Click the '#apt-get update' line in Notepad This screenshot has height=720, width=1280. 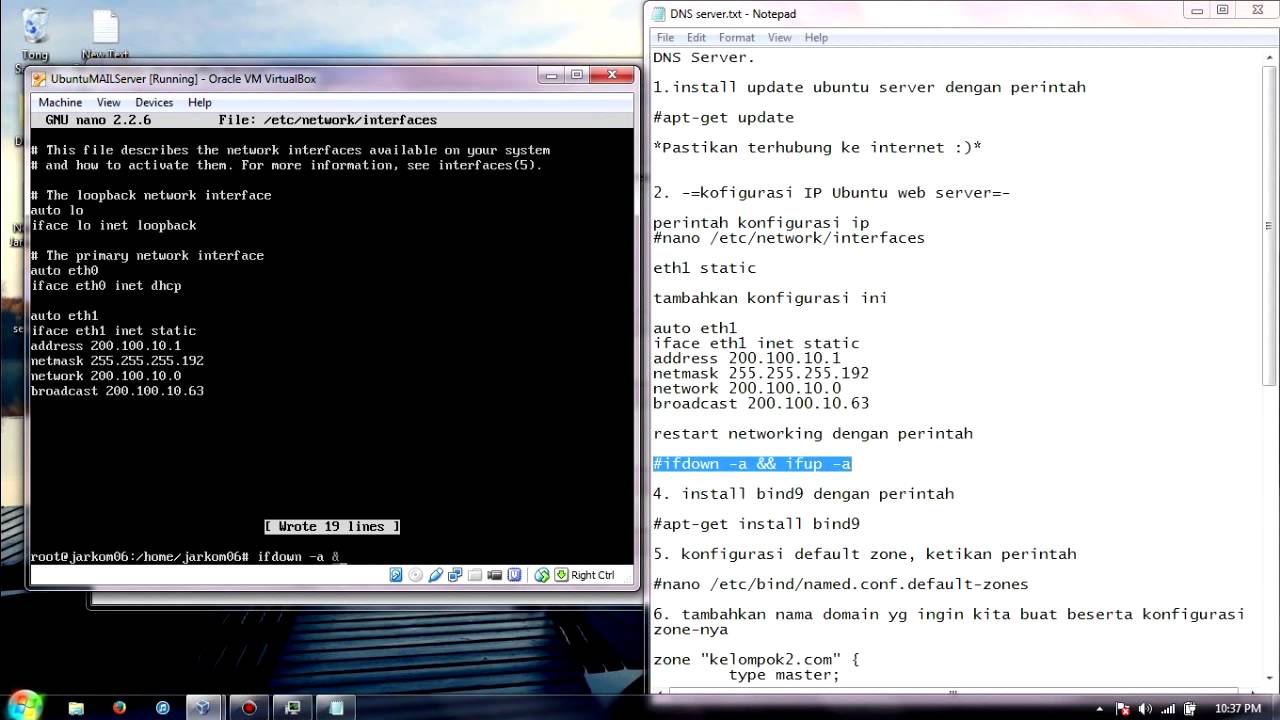point(723,117)
